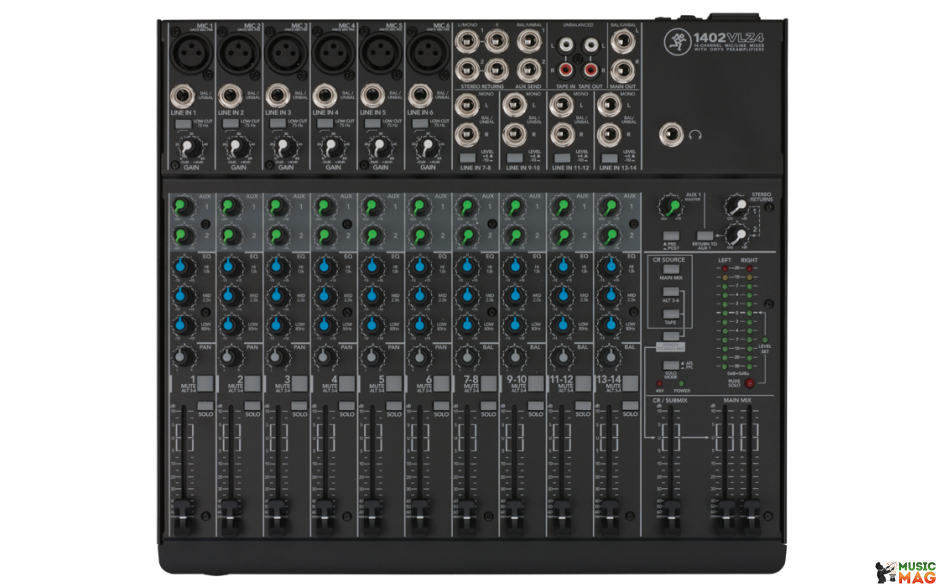Viewport: 940px width, 587px height.
Task: Click the 48V phantom indicator LED
Action: click(x=659, y=384)
